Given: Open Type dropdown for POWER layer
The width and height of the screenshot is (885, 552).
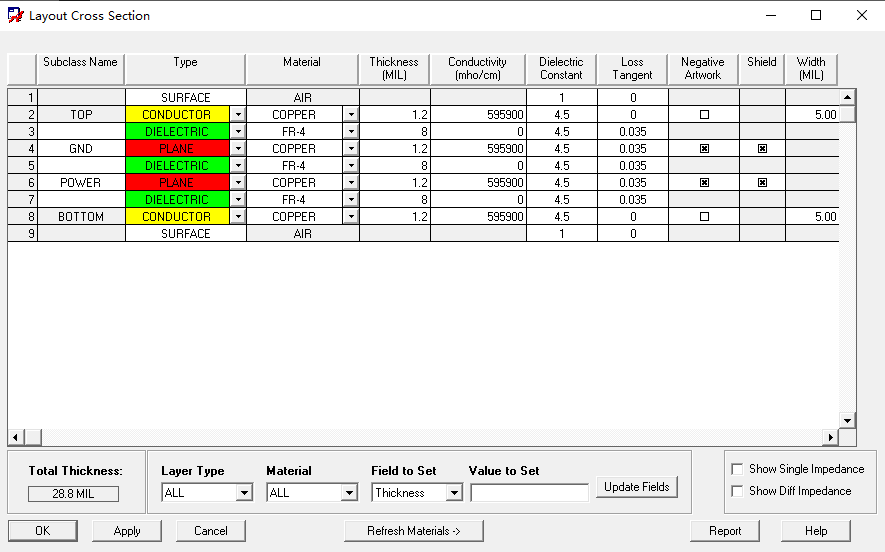Looking at the screenshot, I should click(x=238, y=182).
